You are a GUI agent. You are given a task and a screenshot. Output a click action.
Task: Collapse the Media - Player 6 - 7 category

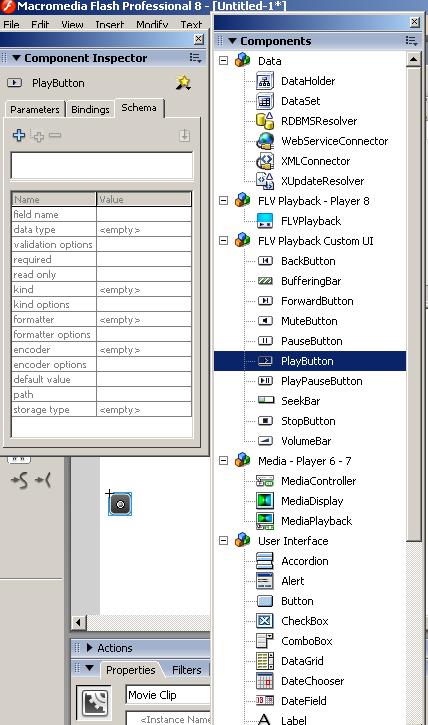(224, 461)
